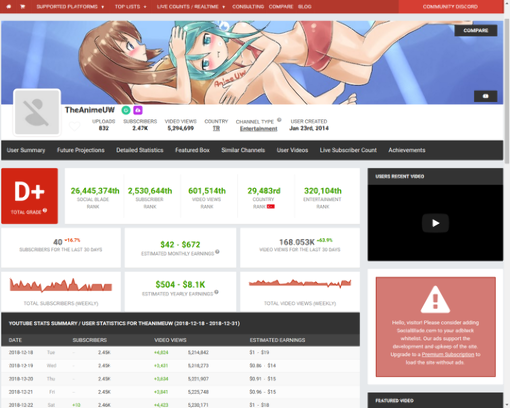The height and width of the screenshot is (408, 510).
Task: Click the 601,514th video views rank
Action: 207,191
